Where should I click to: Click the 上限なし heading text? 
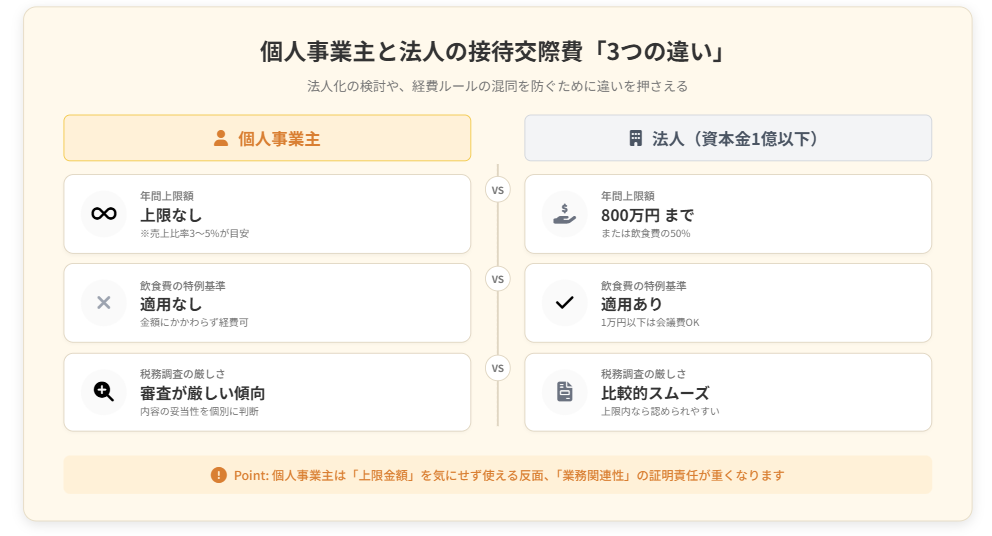coord(171,215)
